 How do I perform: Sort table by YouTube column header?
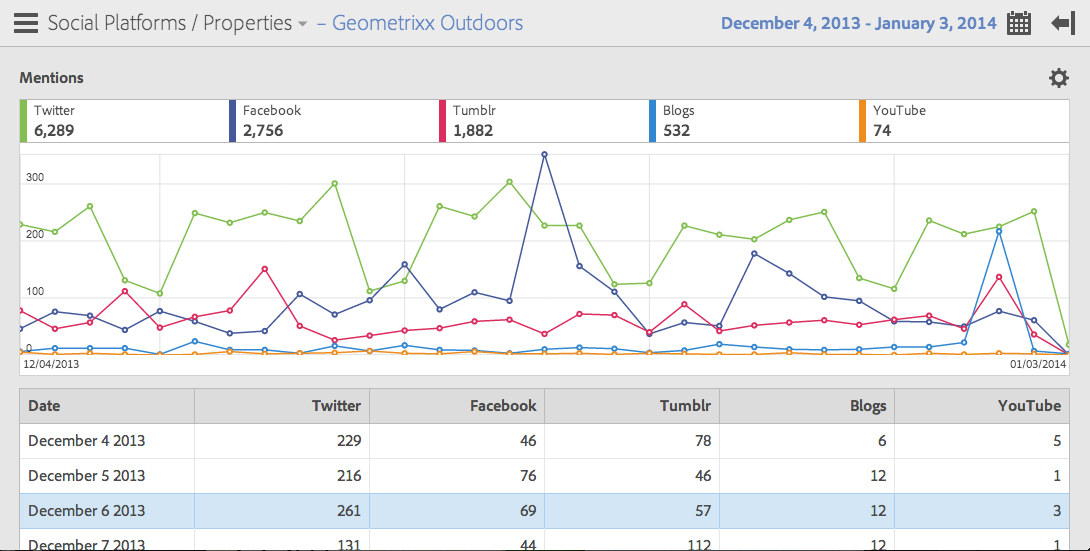980,406
